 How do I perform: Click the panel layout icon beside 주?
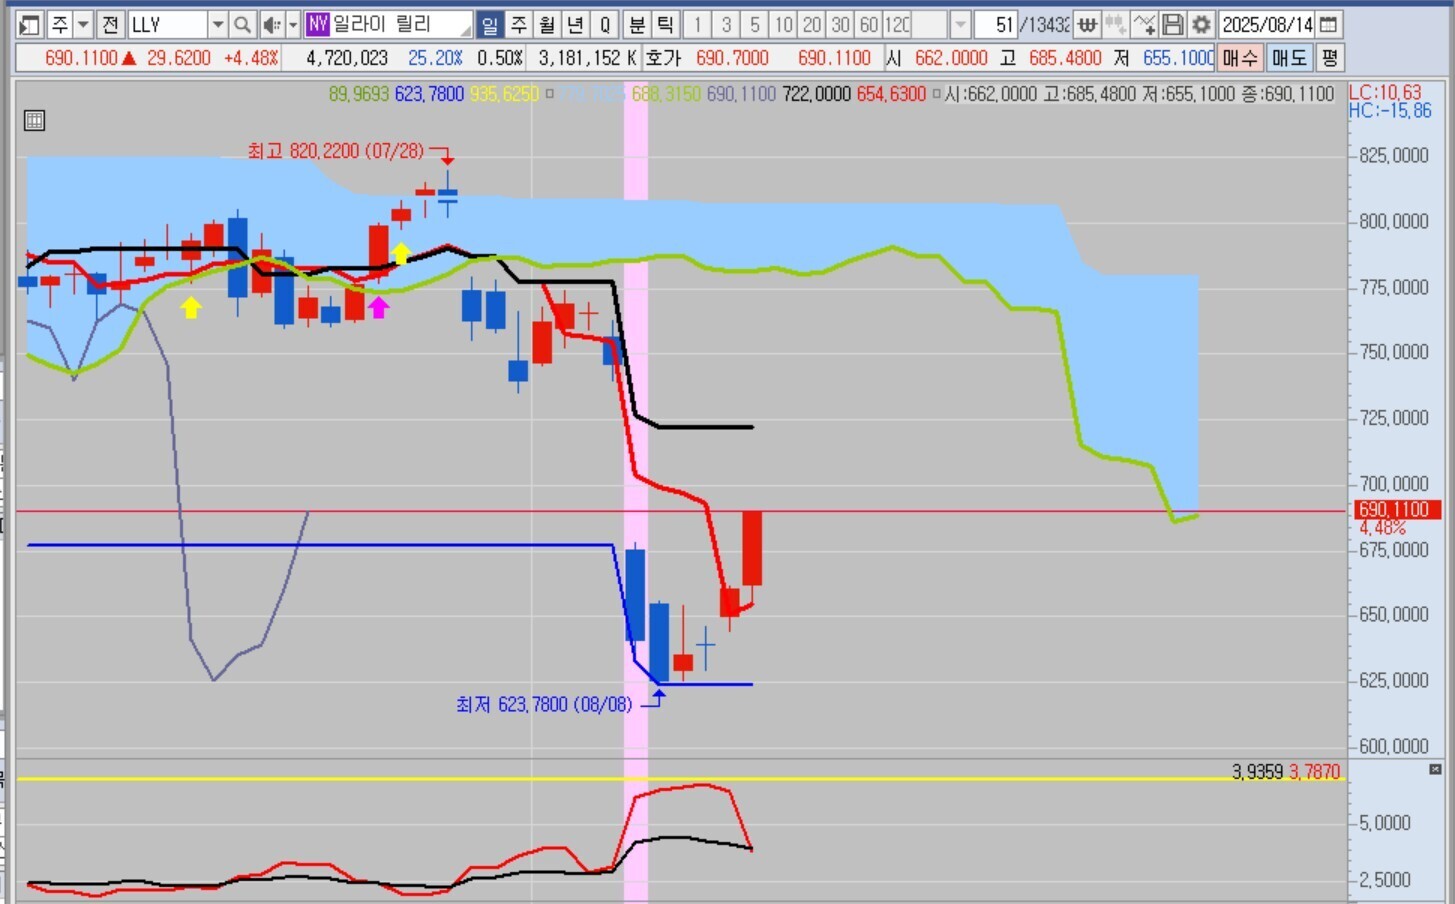point(29,24)
